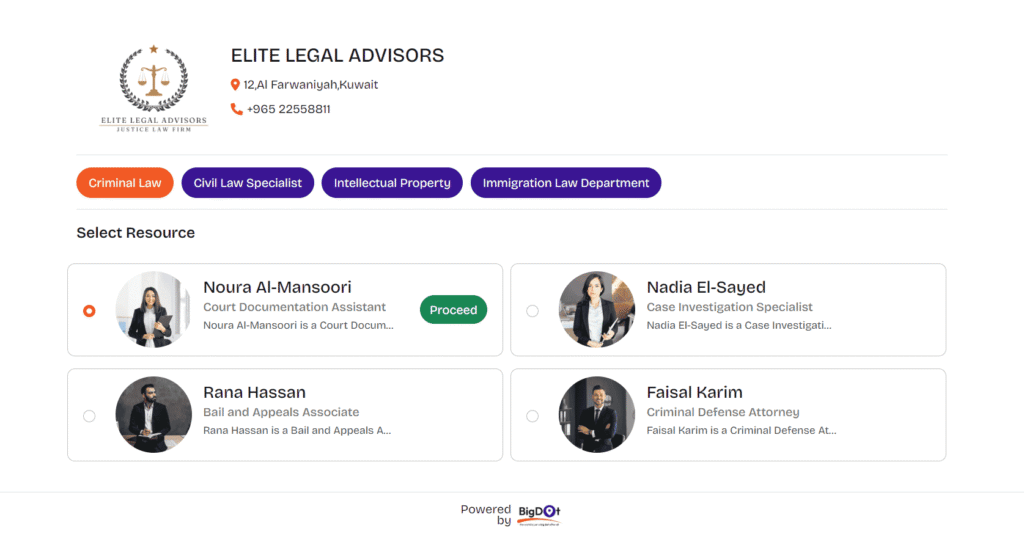The height and width of the screenshot is (553, 1024).
Task: Choose the Faisal Karim radio button
Action: (532, 416)
